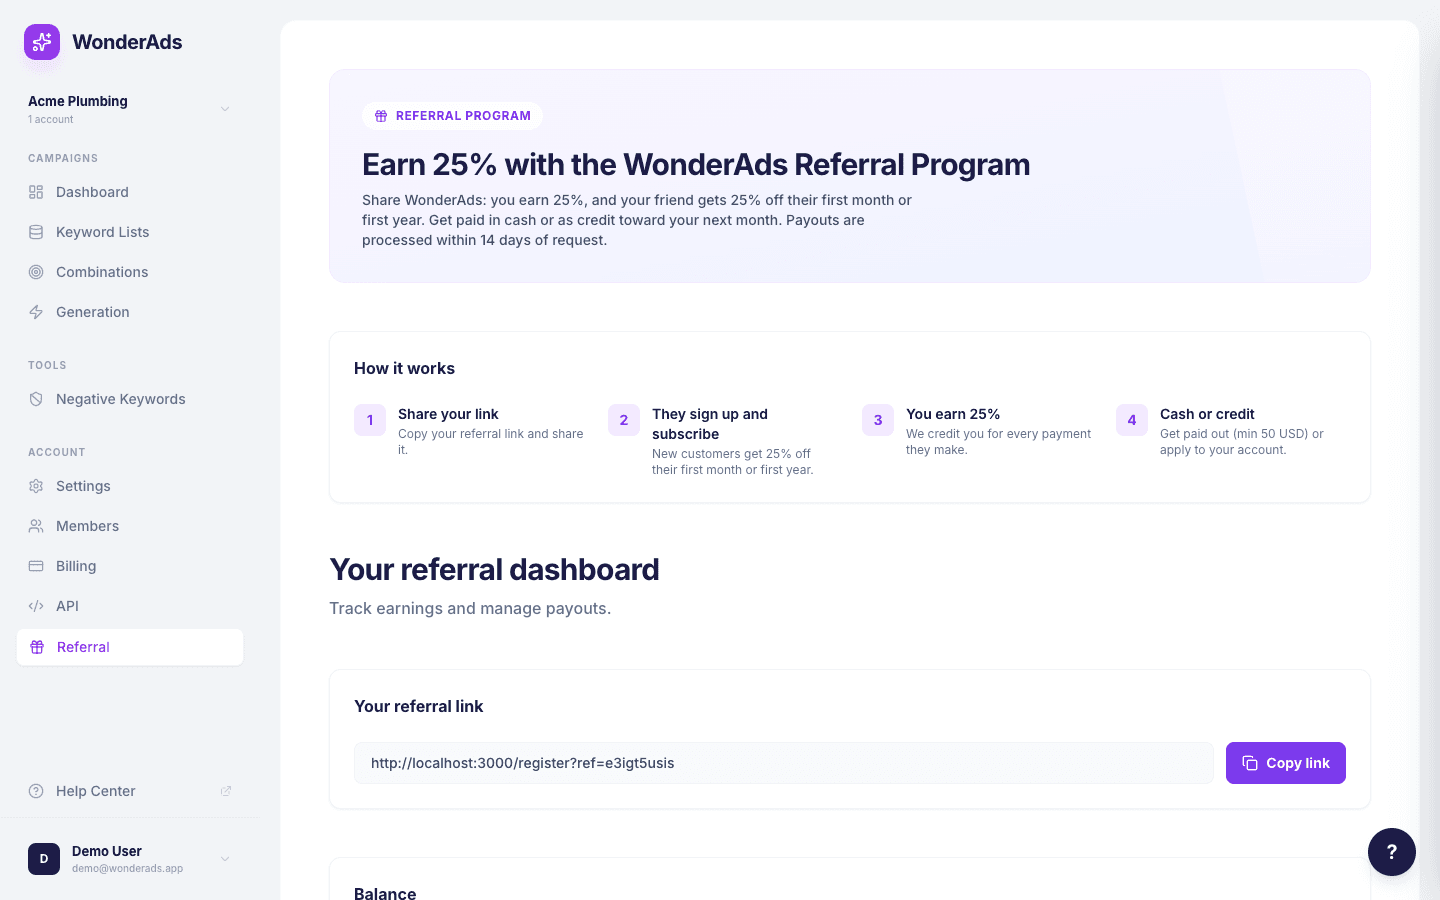1440x900 pixels.
Task: Open the floating help question mark button
Action: 1392,851
